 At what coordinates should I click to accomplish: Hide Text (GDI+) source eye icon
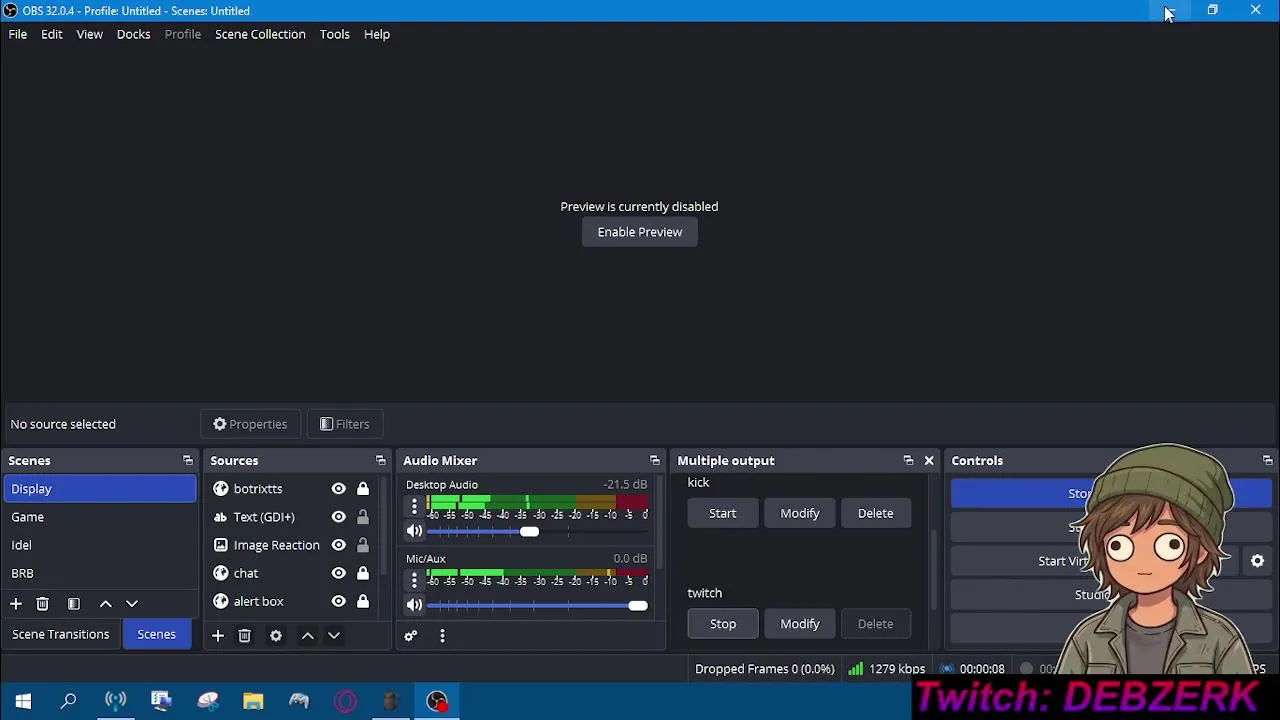pyautogui.click(x=338, y=517)
